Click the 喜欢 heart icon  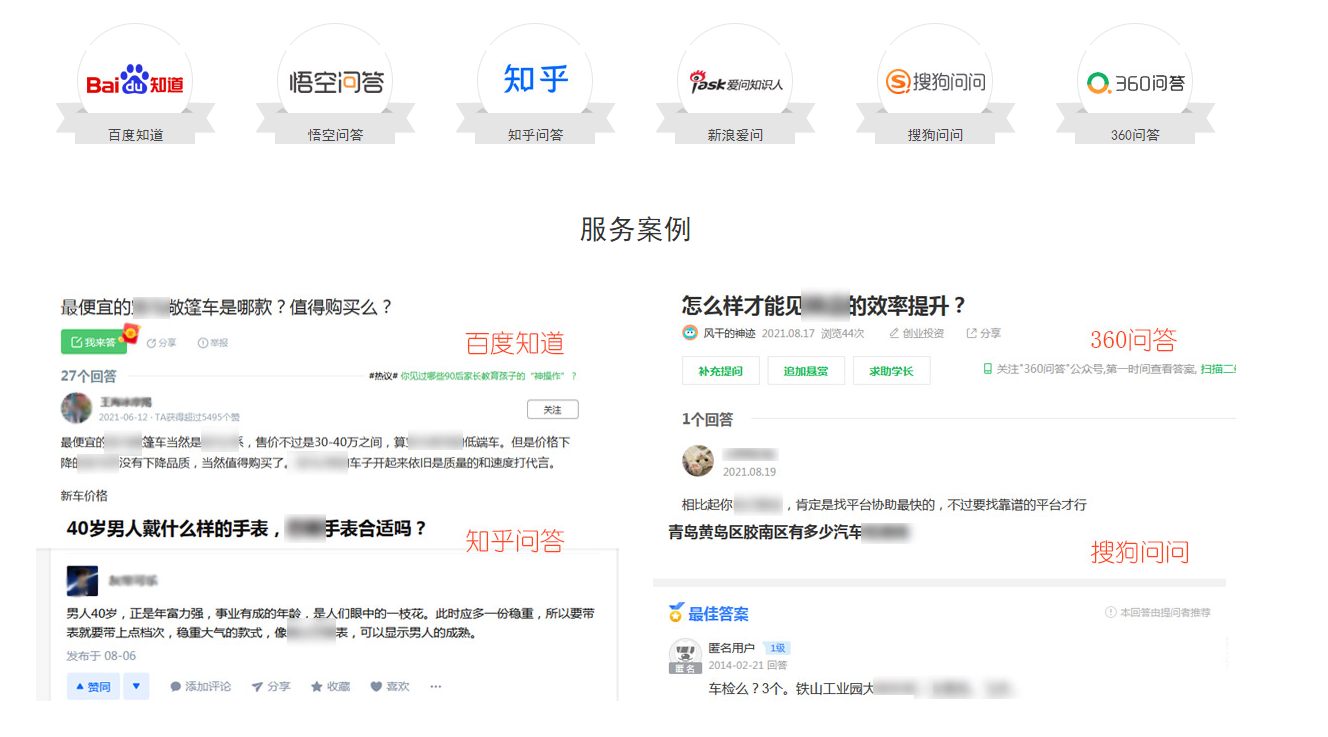390,686
